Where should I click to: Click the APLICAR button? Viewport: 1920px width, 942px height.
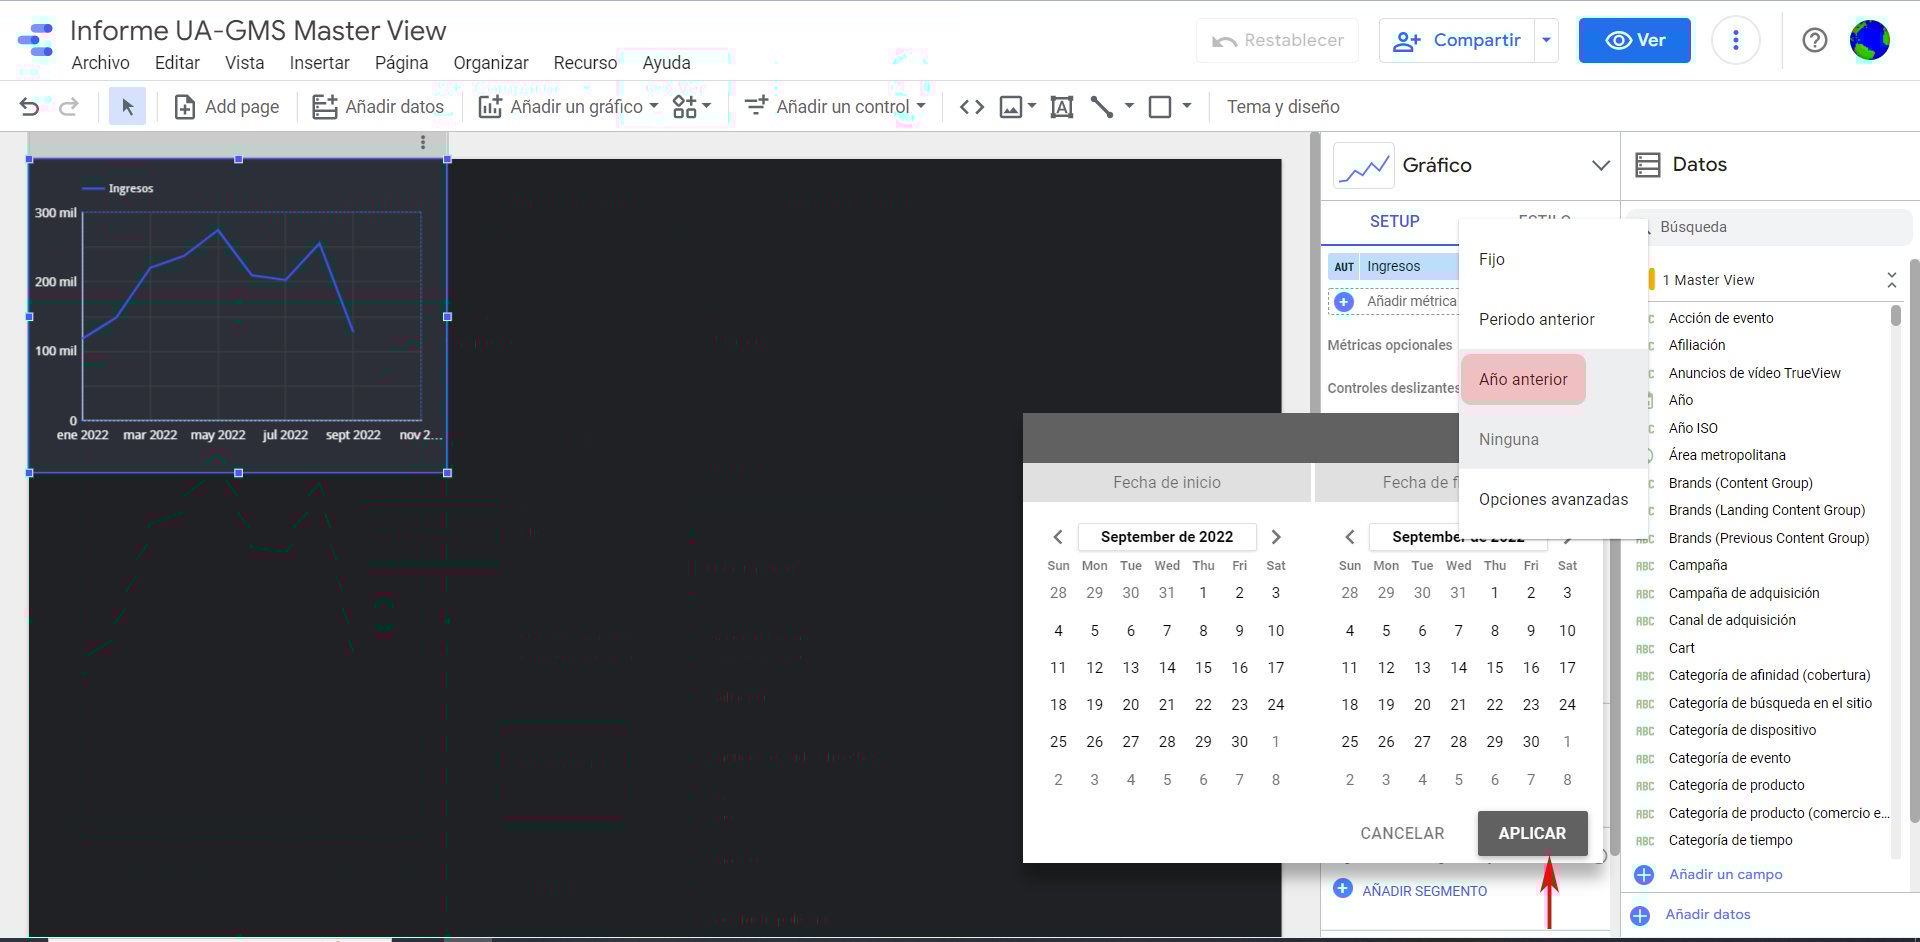coord(1532,833)
